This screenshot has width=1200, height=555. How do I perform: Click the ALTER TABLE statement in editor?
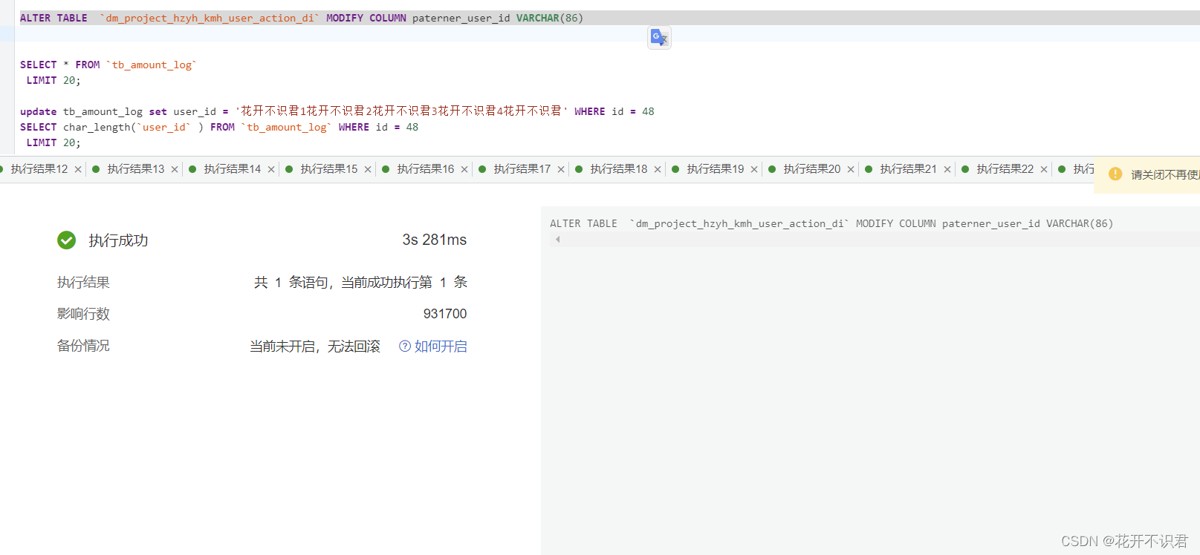tap(301, 18)
